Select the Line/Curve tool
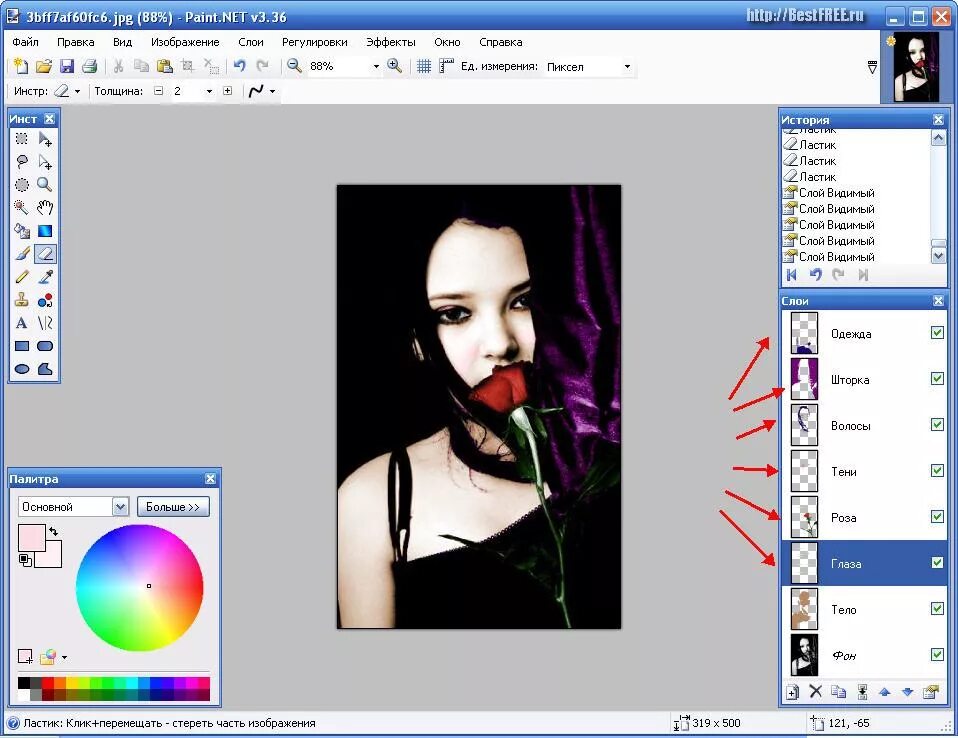Viewport: 958px width, 738px height. click(x=45, y=323)
